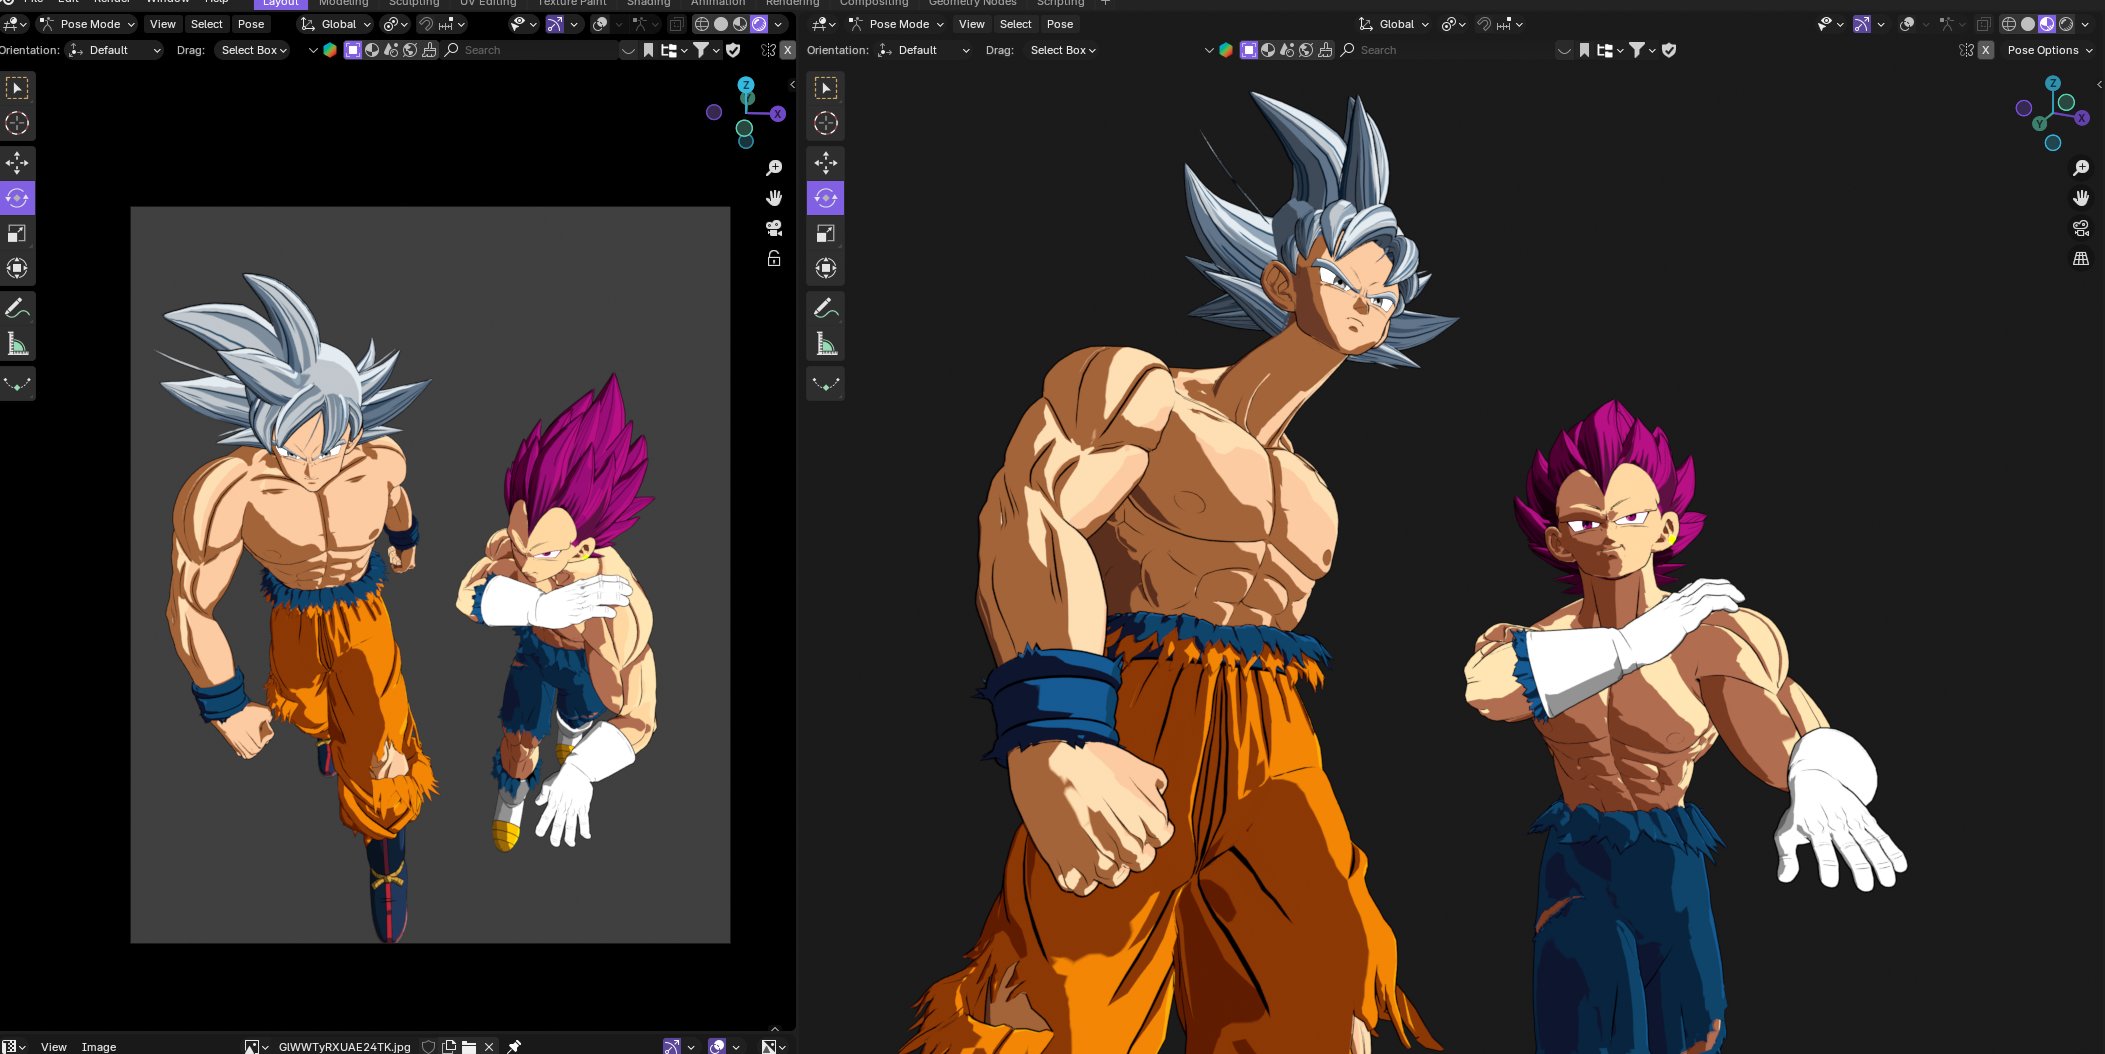The height and width of the screenshot is (1054, 2105).
Task: Select the Transform tool in right viewport
Action: (826, 268)
